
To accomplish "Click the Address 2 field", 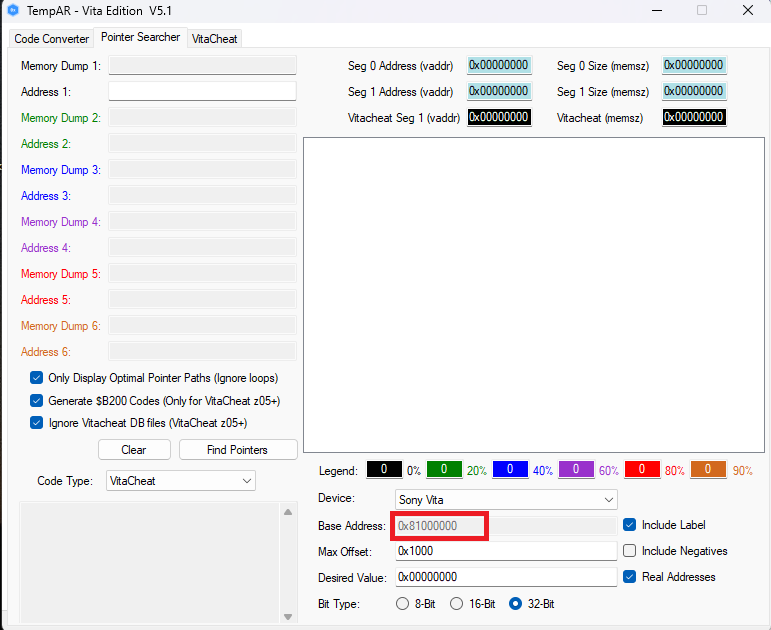I will pyautogui.click(x=202, y=144).
